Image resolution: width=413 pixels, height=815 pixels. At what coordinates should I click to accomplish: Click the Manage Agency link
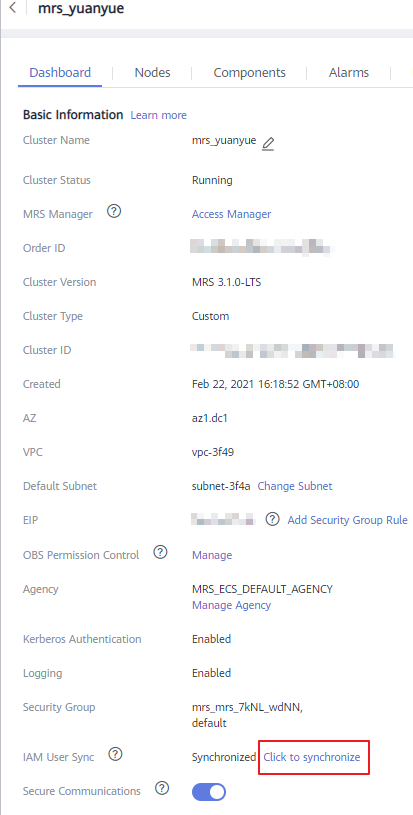pyautogui.click(x=232, y=605)
